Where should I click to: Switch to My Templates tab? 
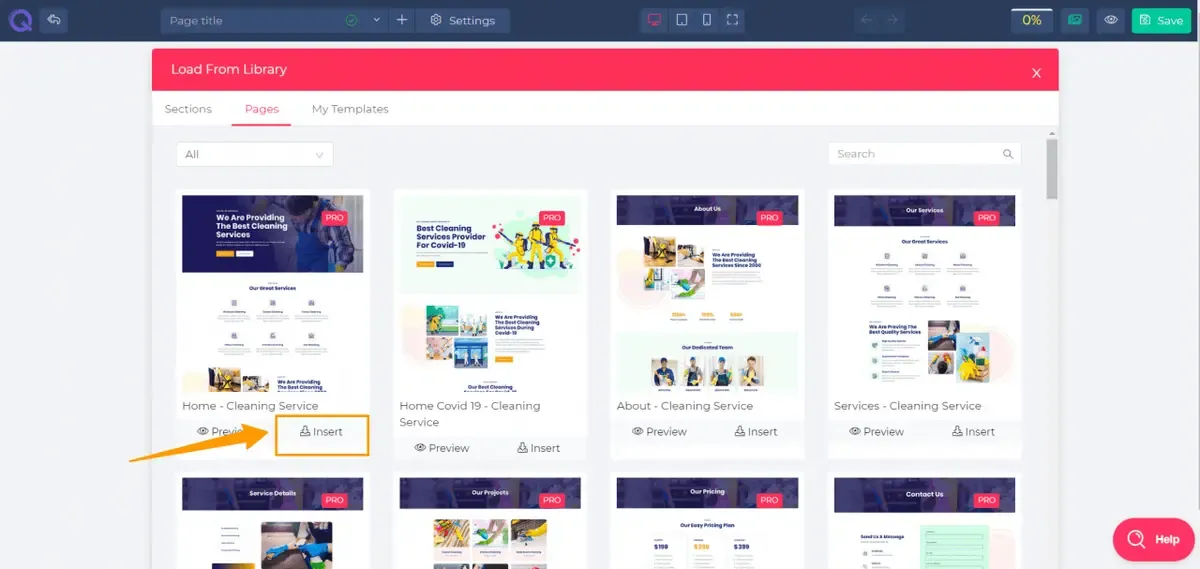pyautogui.click(x=350, y=109)
